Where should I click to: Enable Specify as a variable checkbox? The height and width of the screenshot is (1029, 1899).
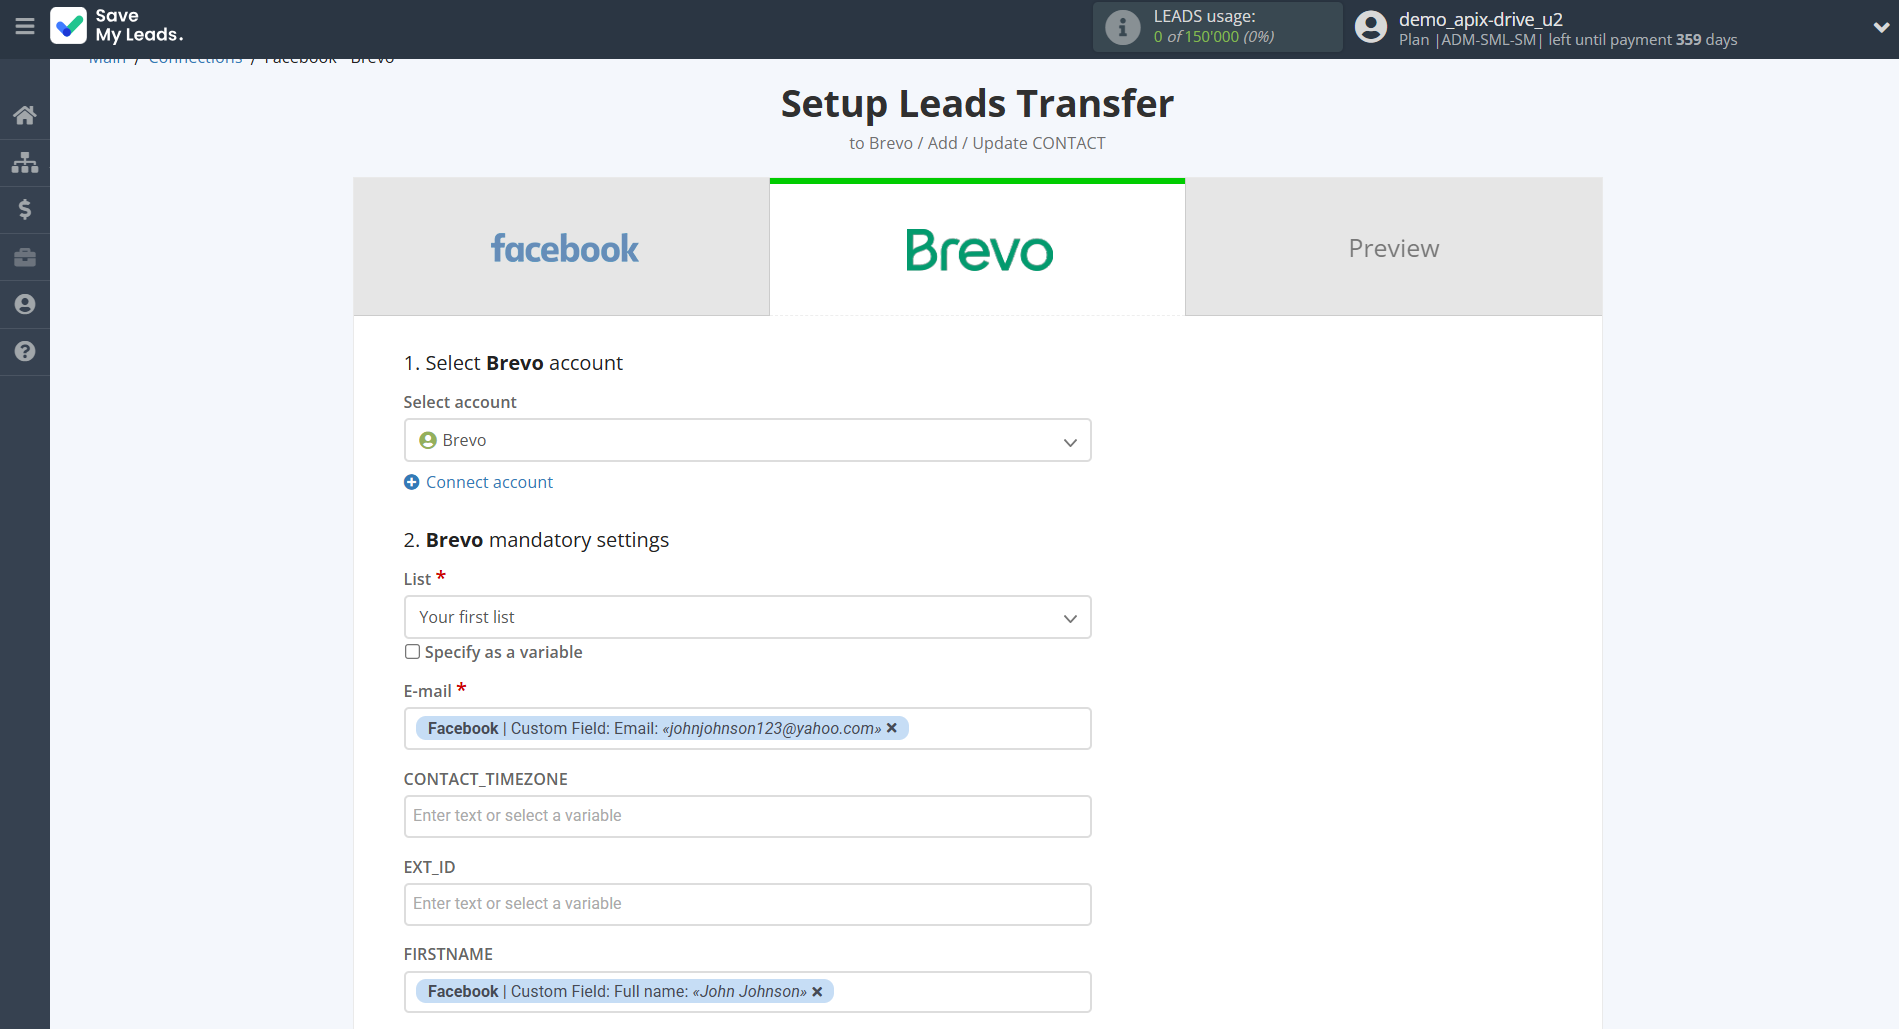[412, 652]
